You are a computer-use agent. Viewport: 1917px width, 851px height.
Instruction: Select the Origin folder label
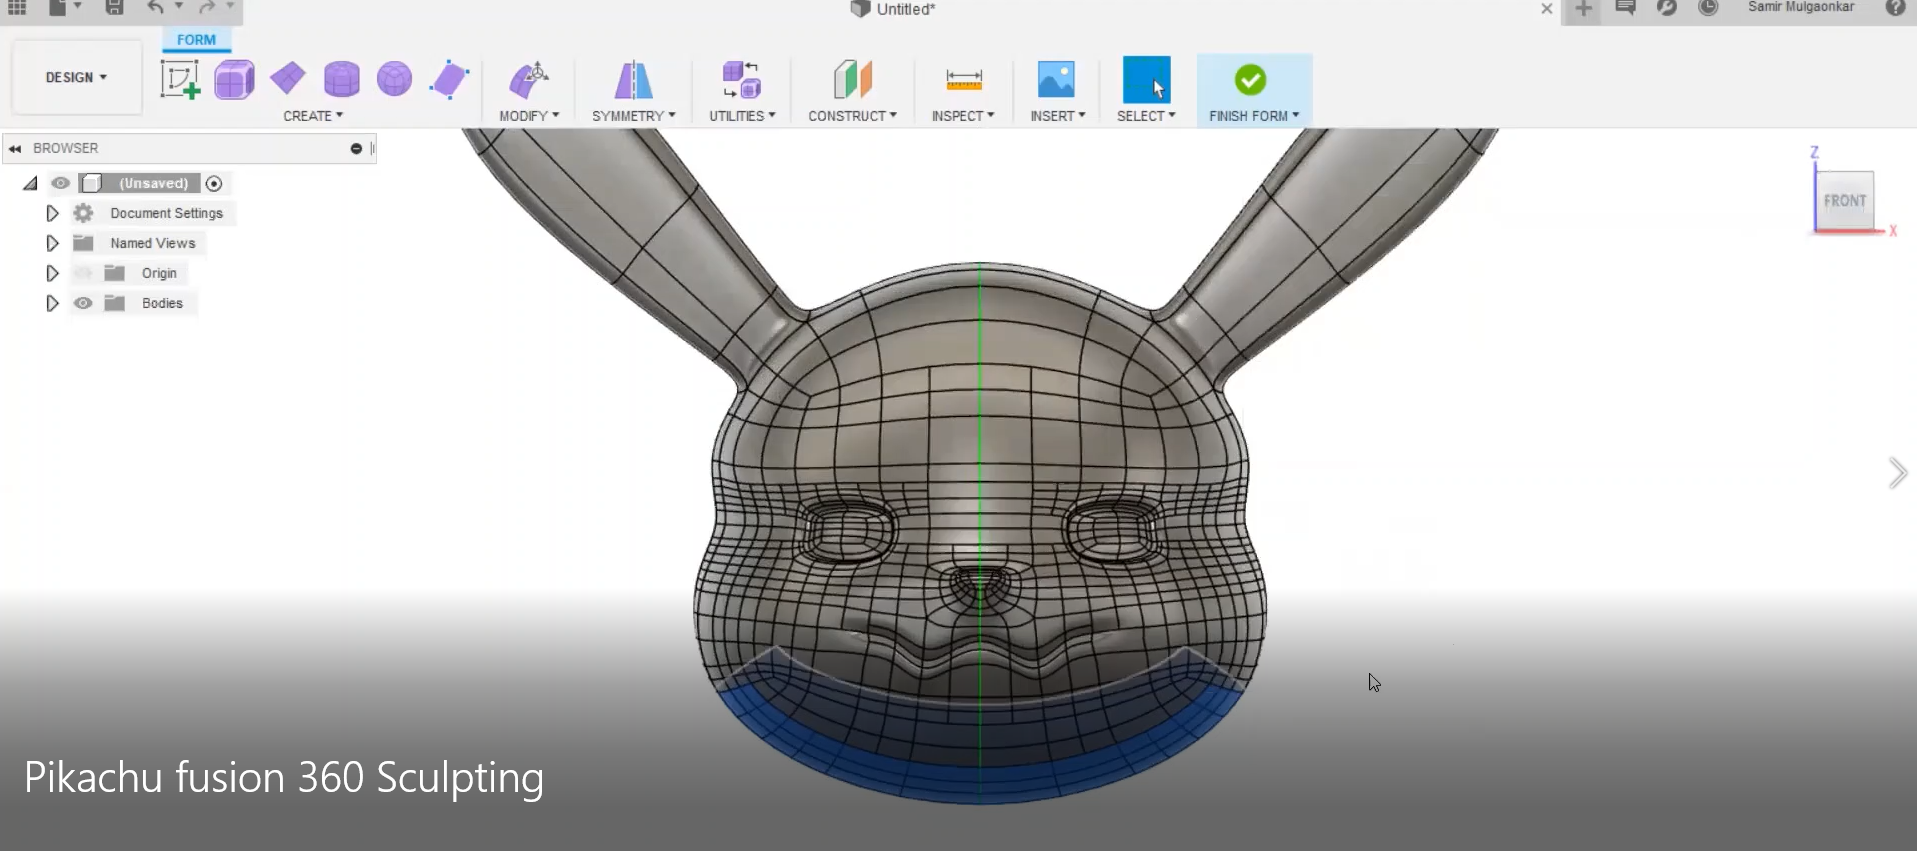pyautogui.click(x=159, y=273)
